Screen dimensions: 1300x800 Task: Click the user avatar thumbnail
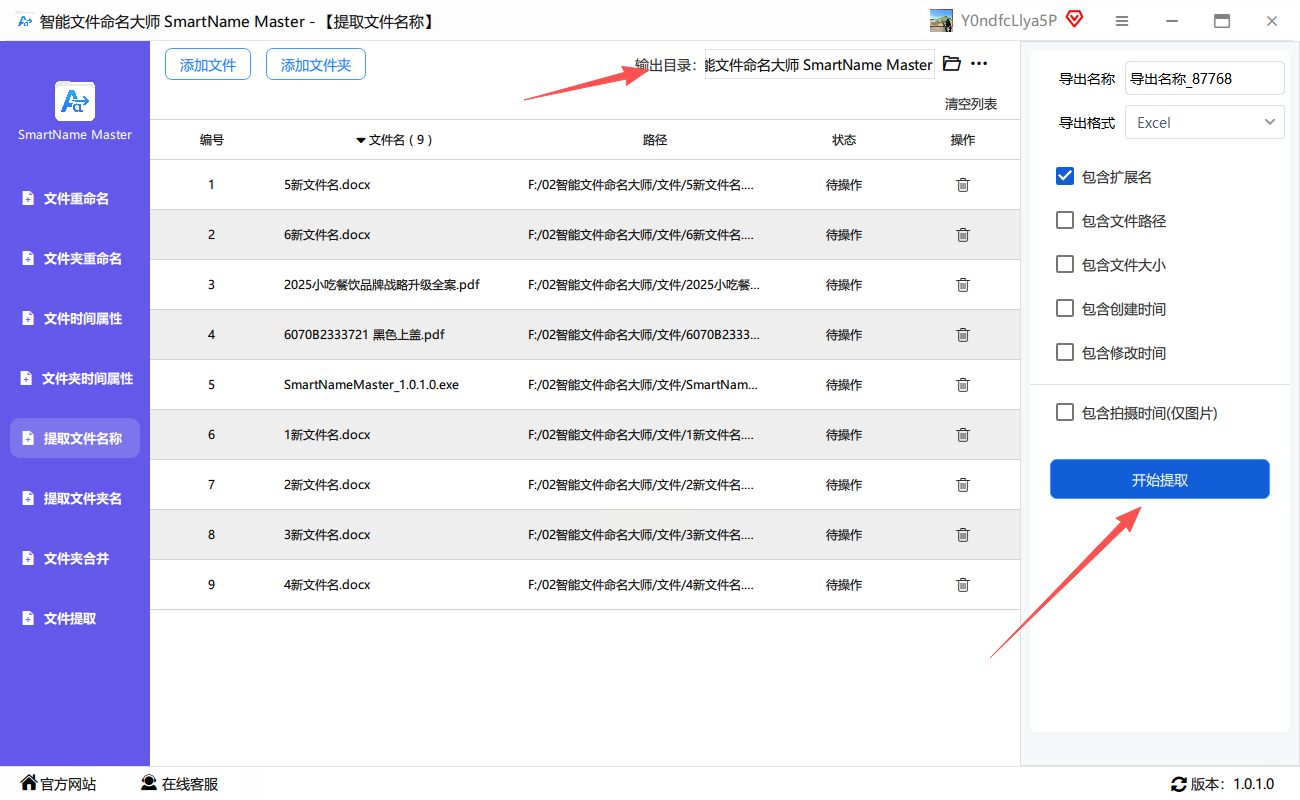pyautogui.click(x=941, y=21)
